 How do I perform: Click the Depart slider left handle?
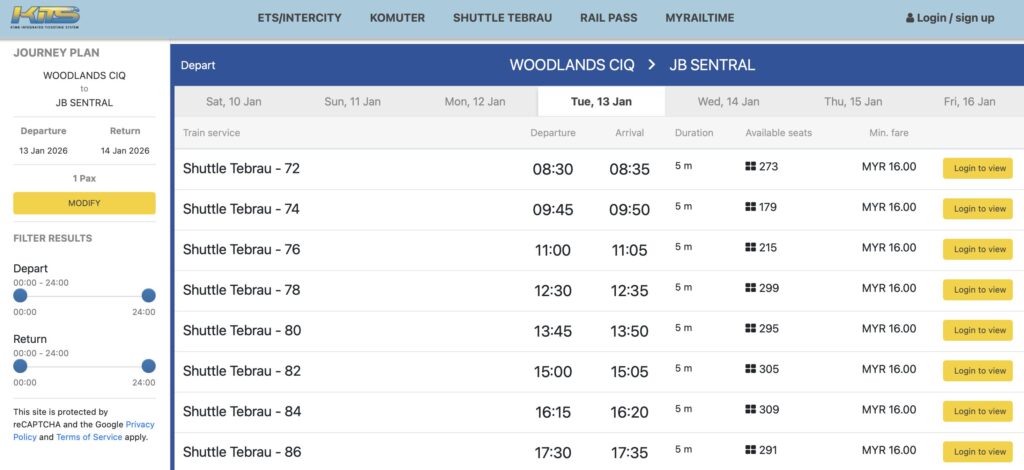click(20, 295)
